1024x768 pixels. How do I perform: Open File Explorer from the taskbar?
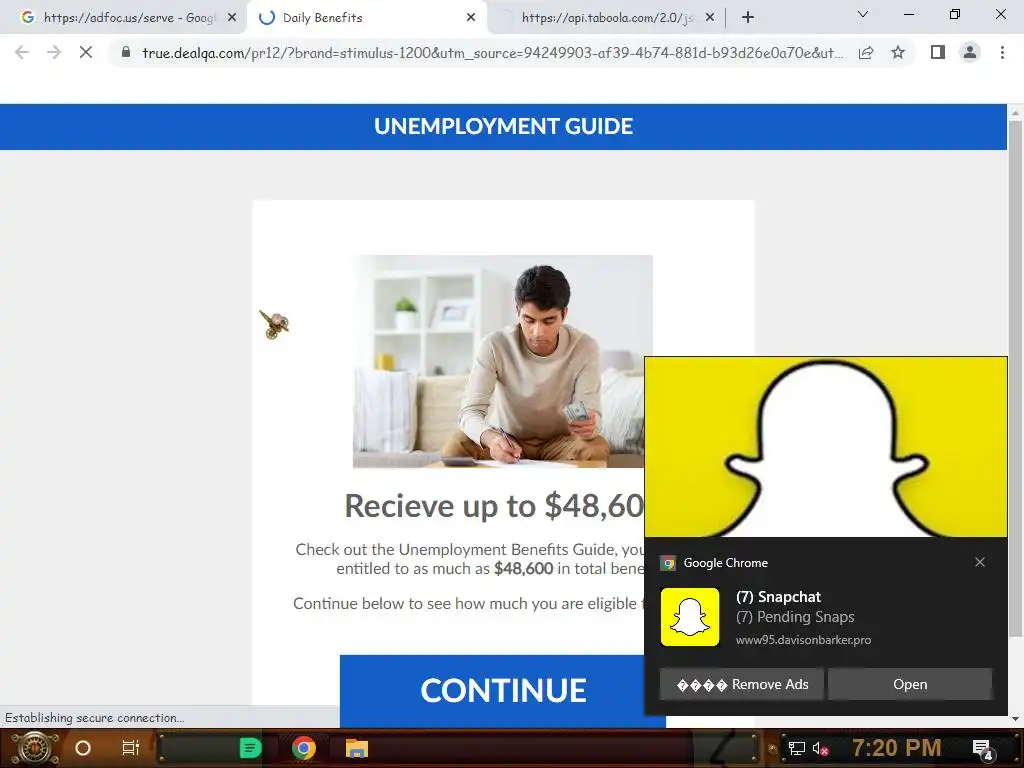pyautogui.click(x=357, y=748)
